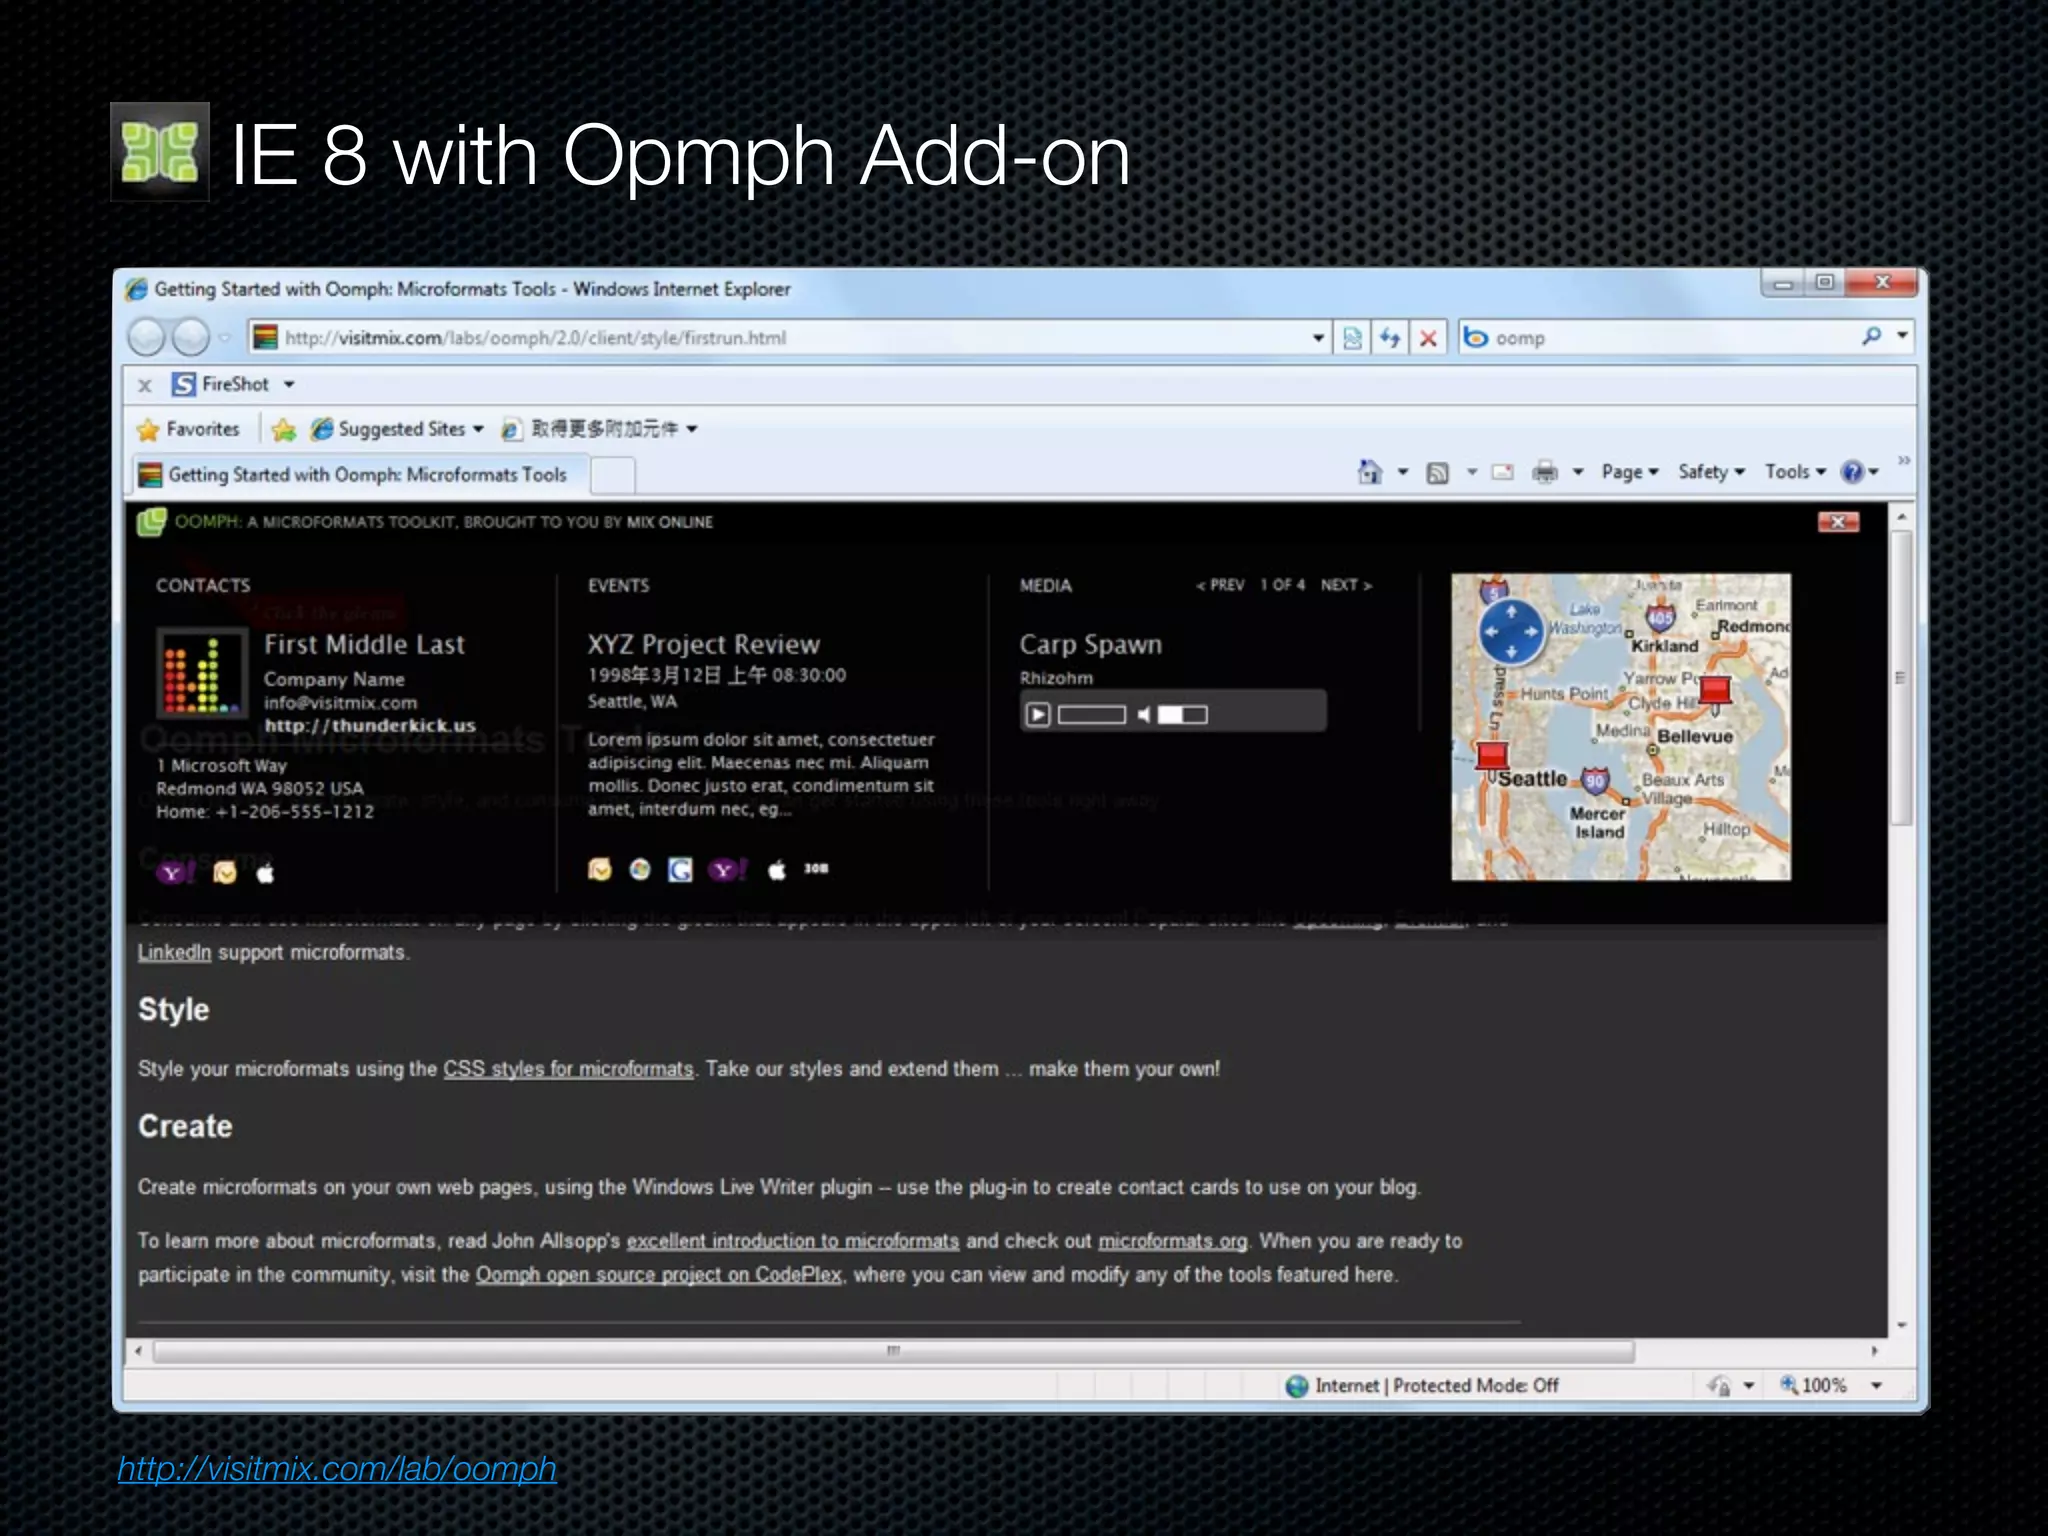The image size is (2048, 1536).
Task: Open a new blank tab
Action: coord(613,476)
